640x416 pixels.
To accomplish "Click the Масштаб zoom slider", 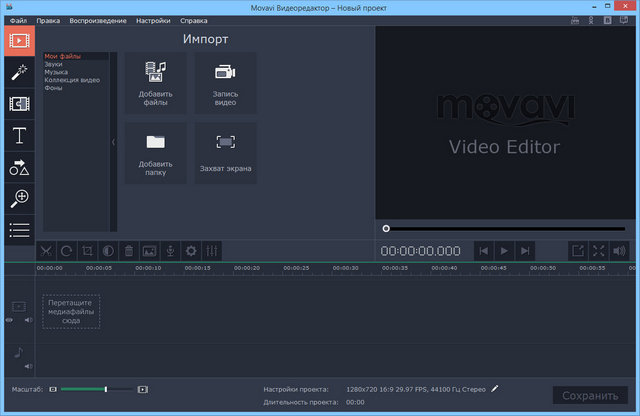I will click(x=95, y=388).
